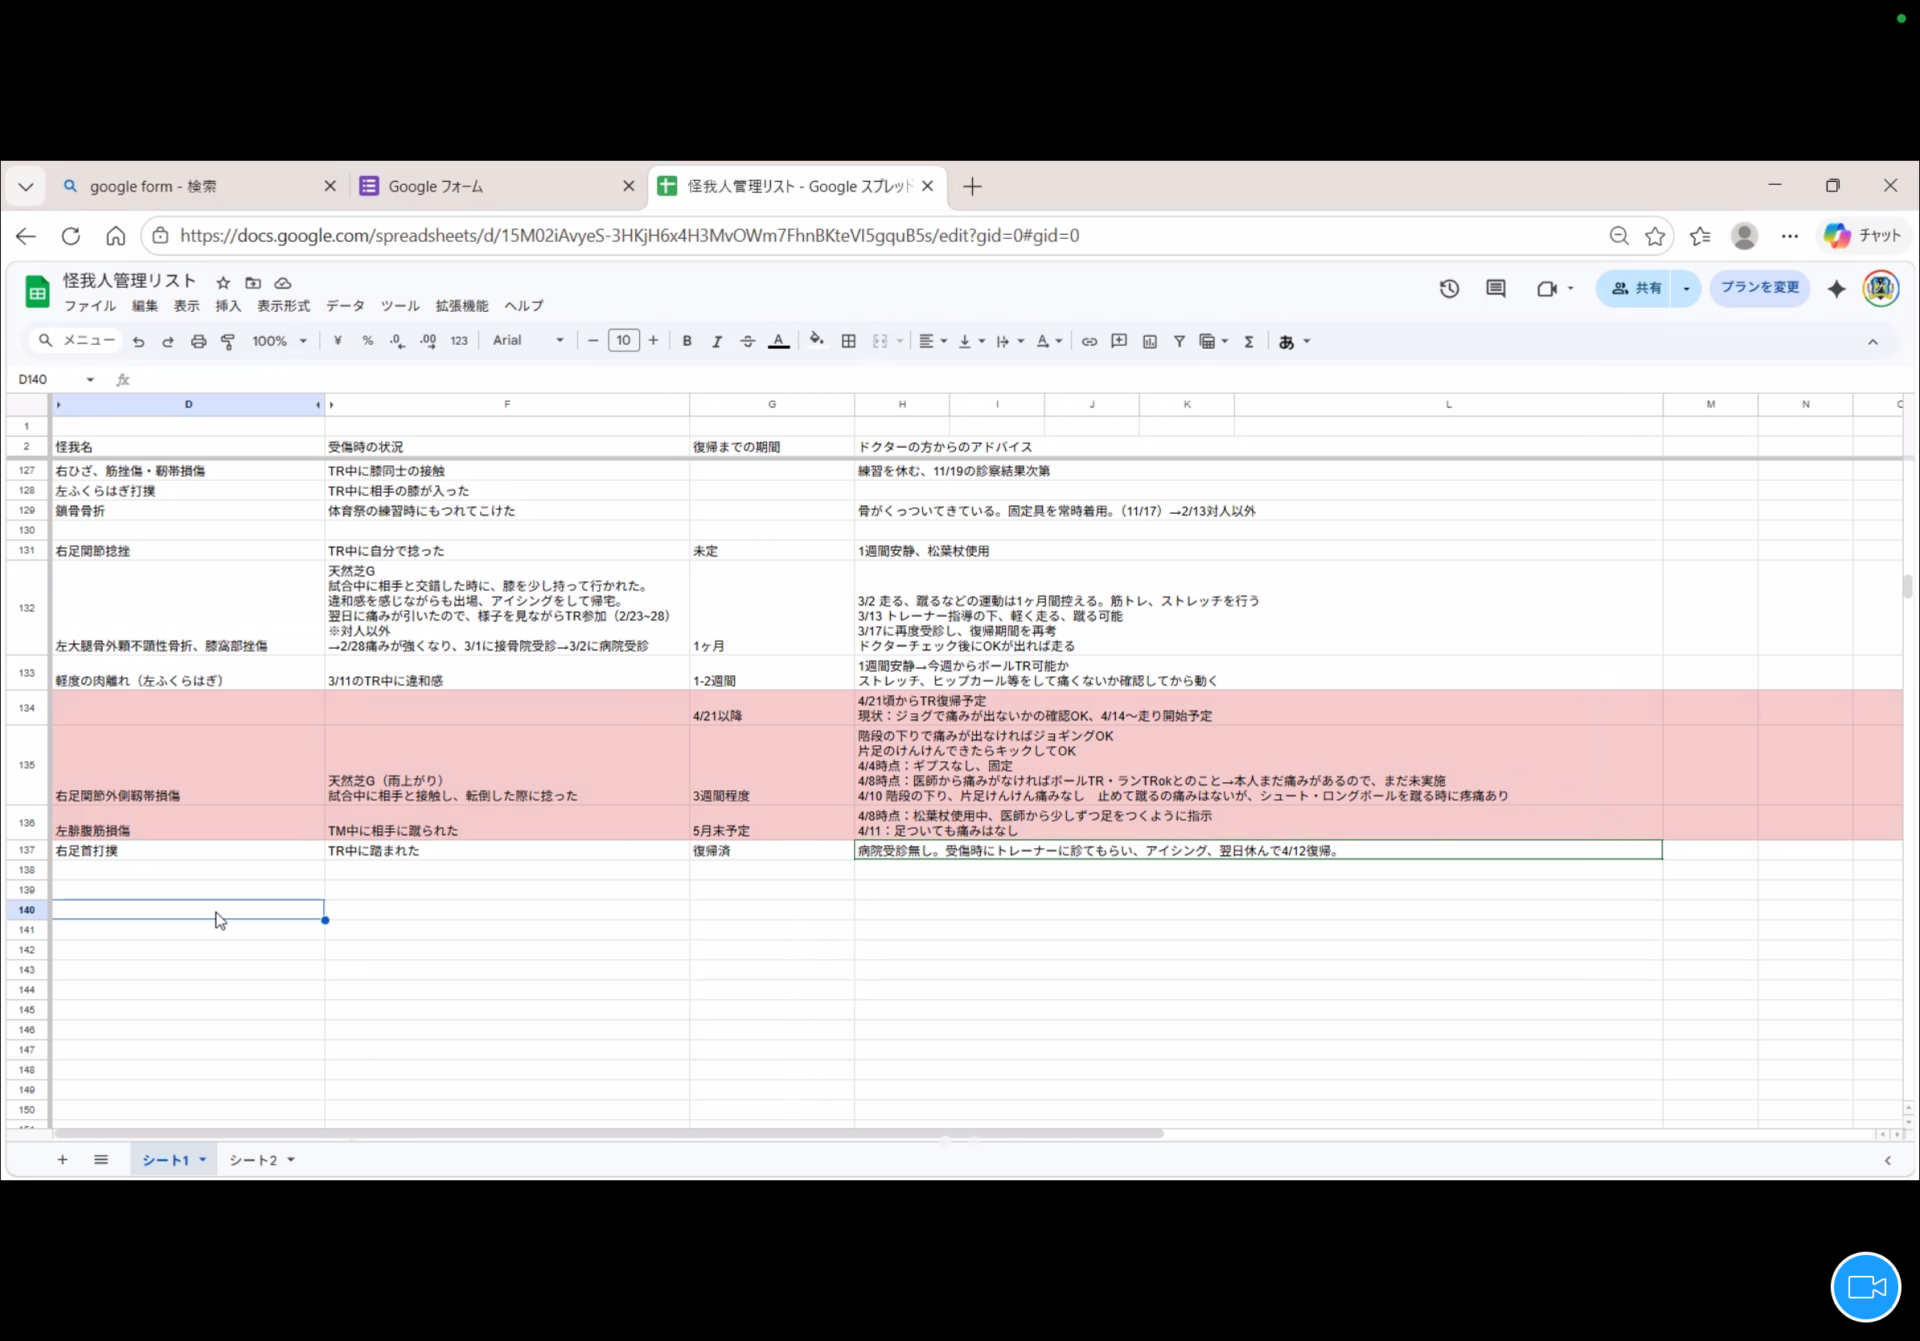The height and width of the screenshot is (1341, 1920).
Task: Toggle italic formatting
Action: click(x=717, y=341)
